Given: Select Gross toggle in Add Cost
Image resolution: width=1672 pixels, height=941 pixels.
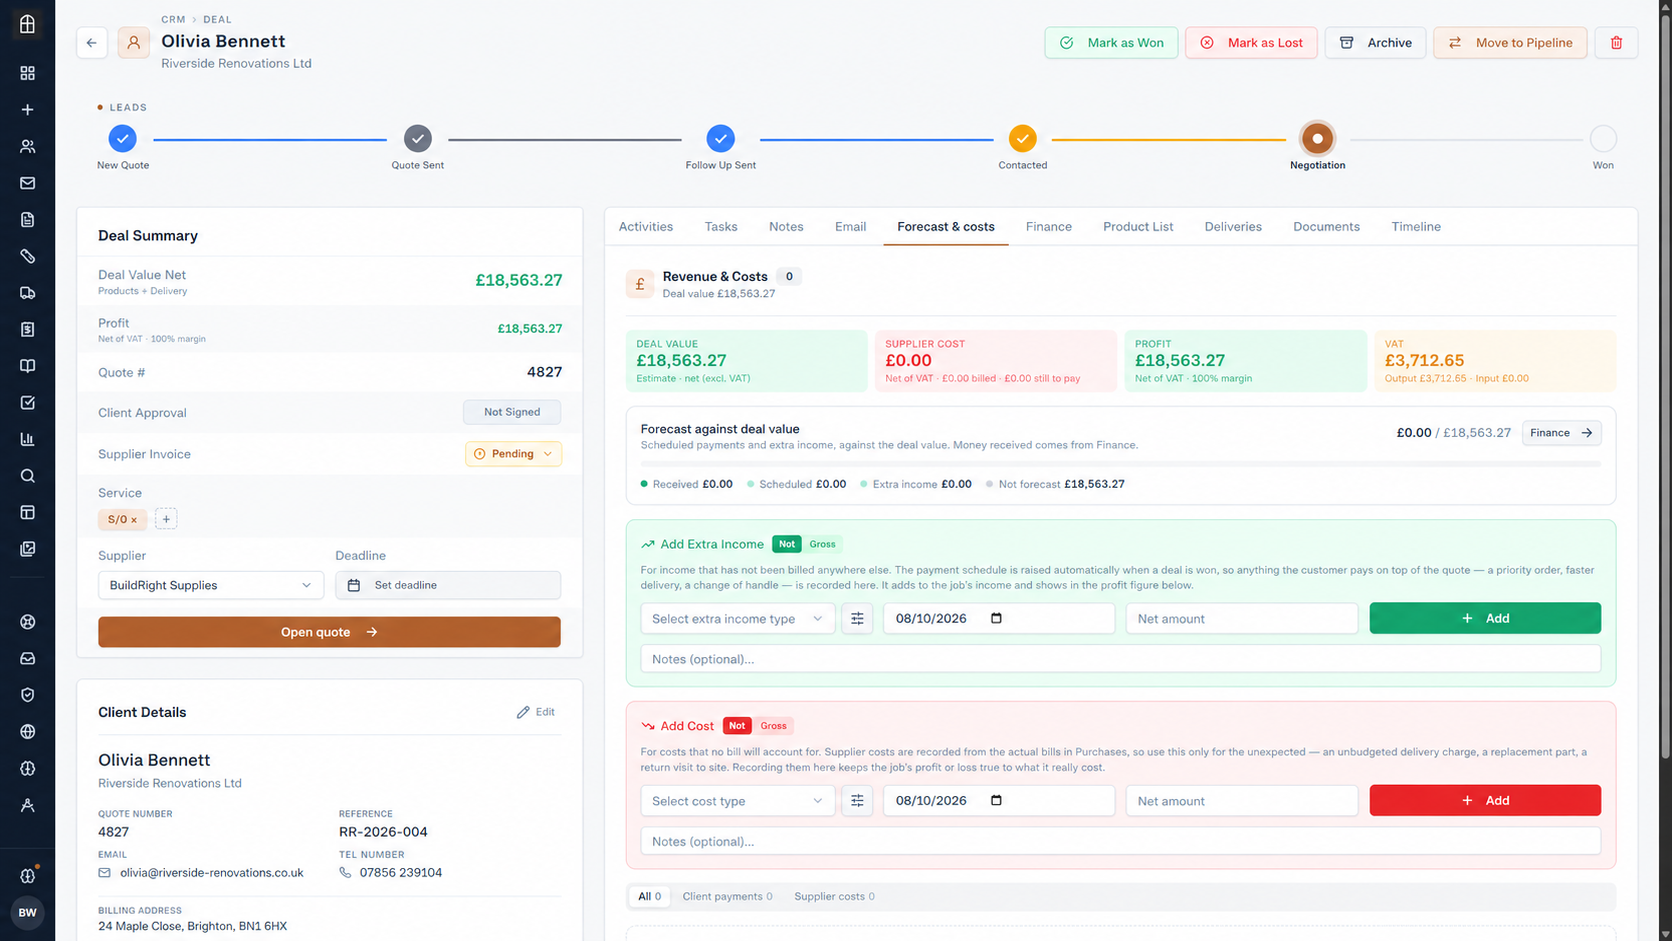Looking at the screenshot, I should (773, 726).
